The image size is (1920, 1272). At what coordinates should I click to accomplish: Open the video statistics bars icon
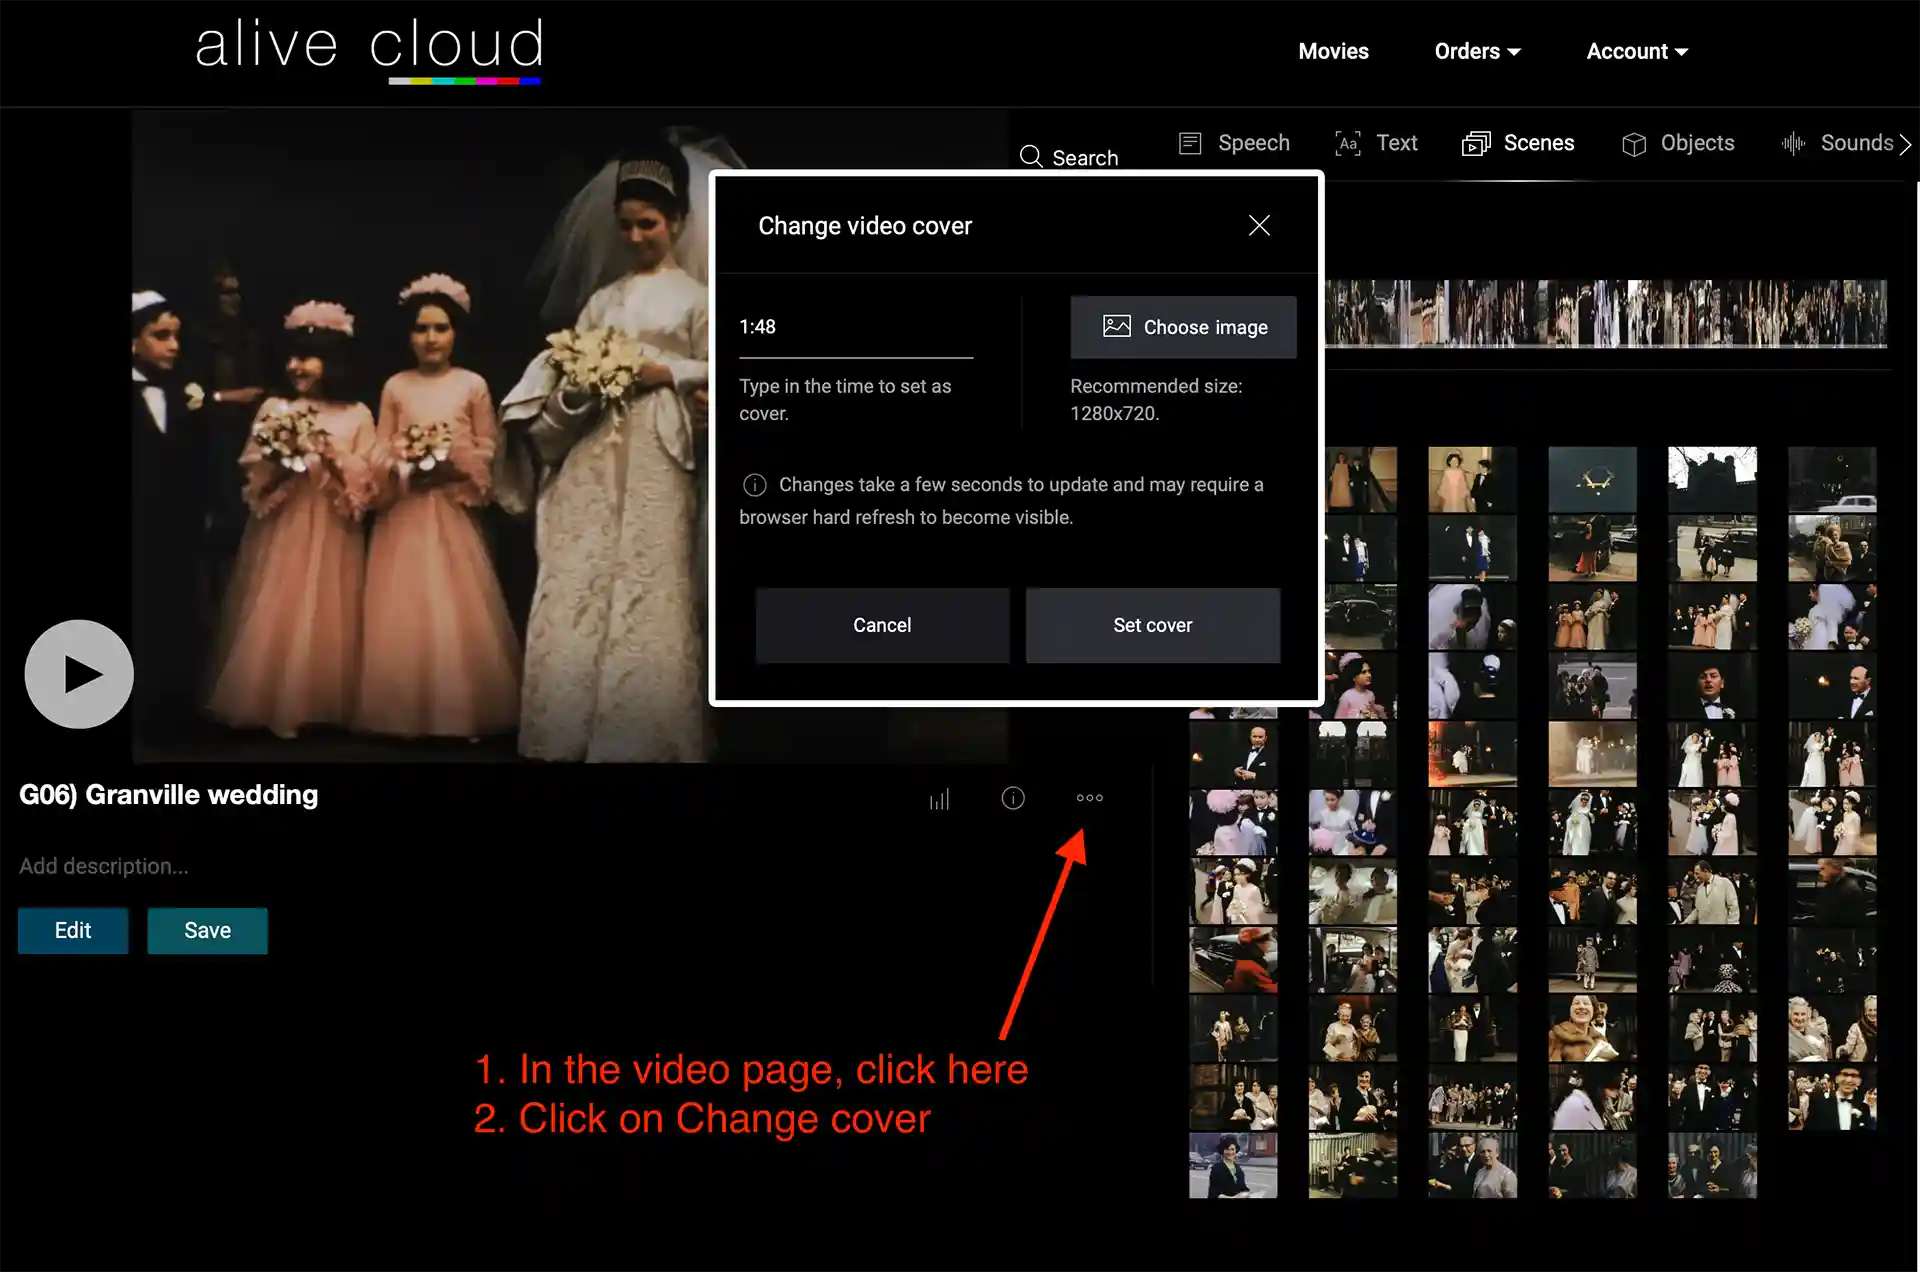pos(939,799)
